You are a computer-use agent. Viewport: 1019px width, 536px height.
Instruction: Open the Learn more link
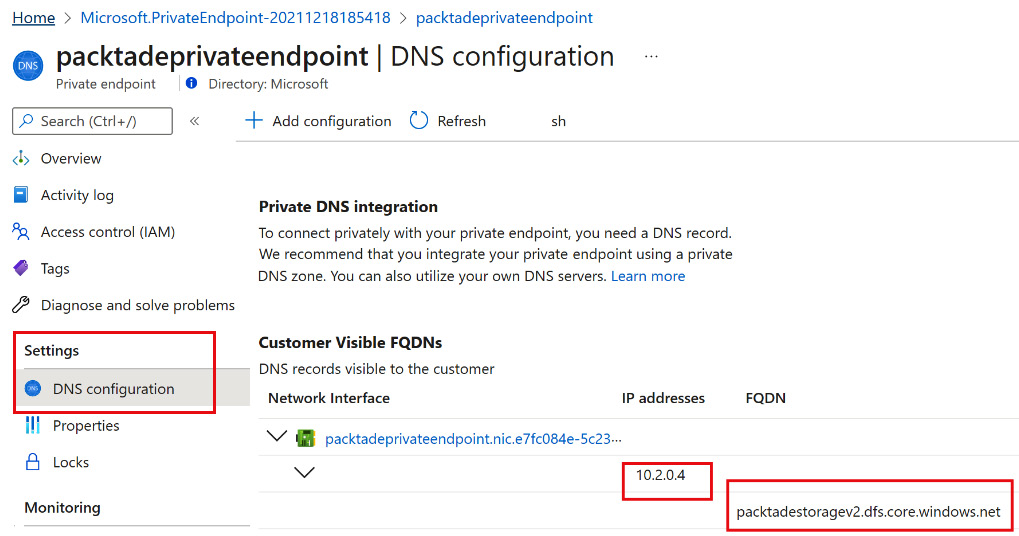[x=648, y=276]
